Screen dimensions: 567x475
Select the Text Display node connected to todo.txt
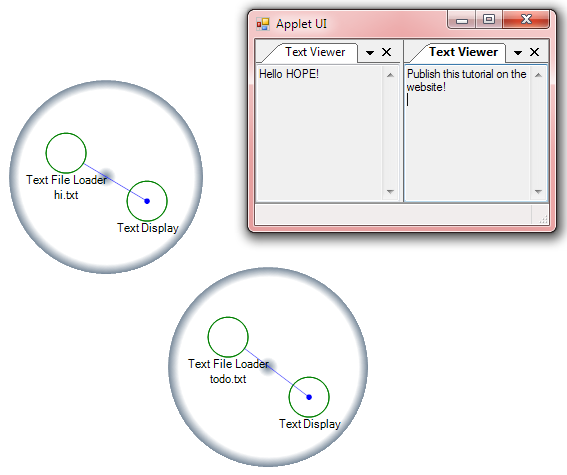click(309, 397)
